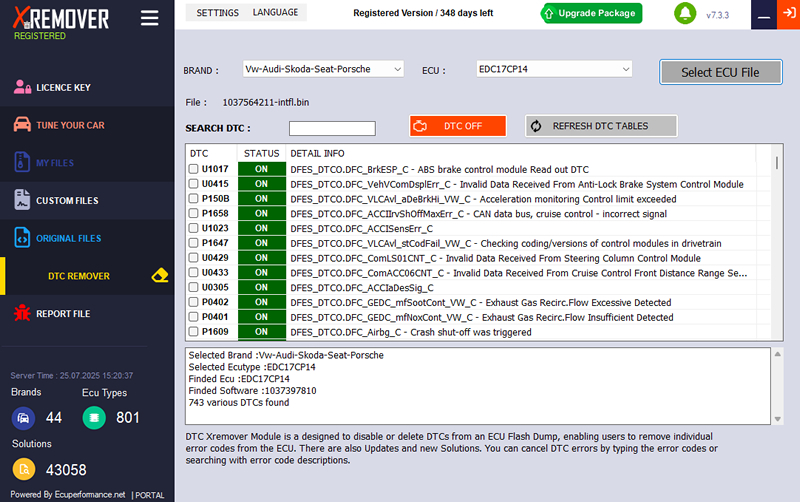Click REFRESH DTC TABLES button
The image size is (800, 502).
pos(601,126)
